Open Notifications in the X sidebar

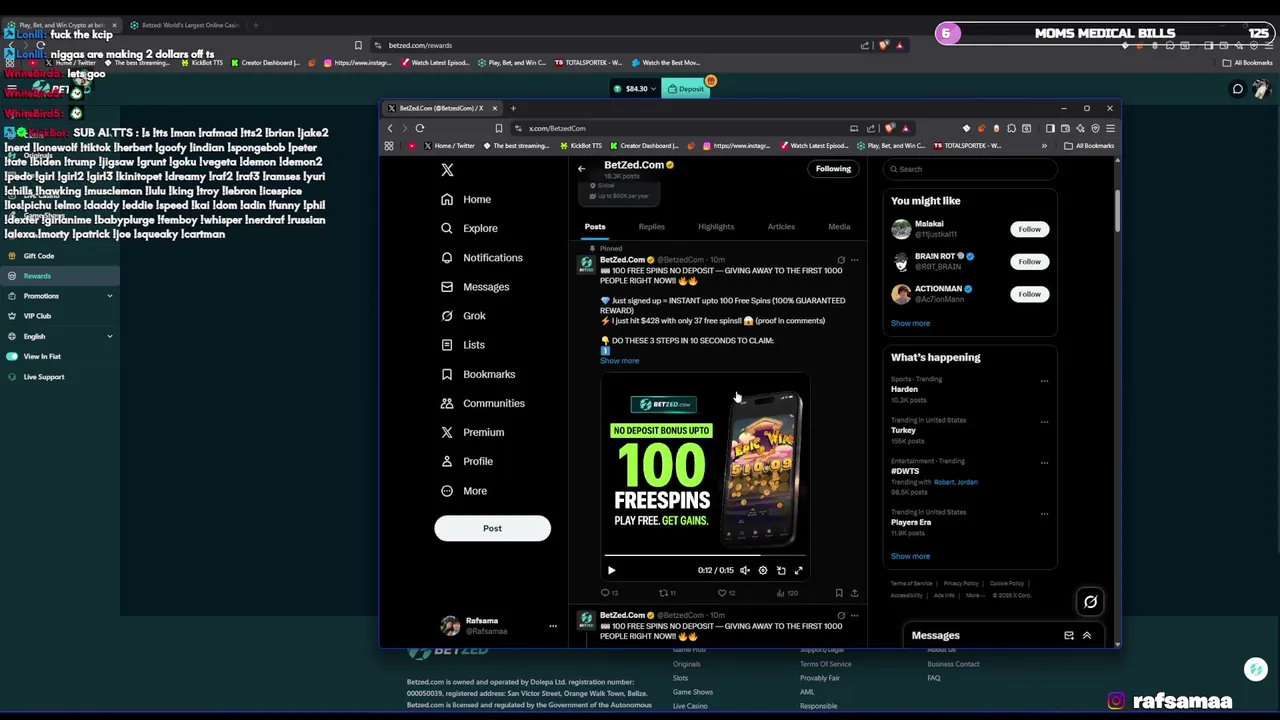coord(482,257)
